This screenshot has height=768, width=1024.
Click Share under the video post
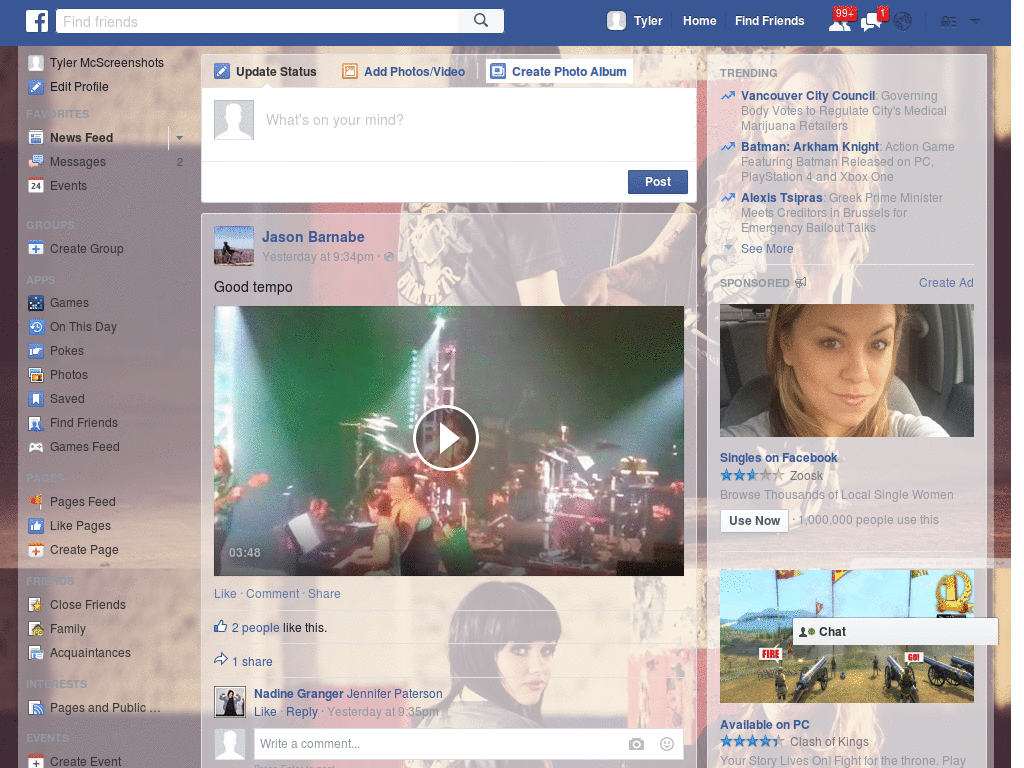click(x=324, y=594)
